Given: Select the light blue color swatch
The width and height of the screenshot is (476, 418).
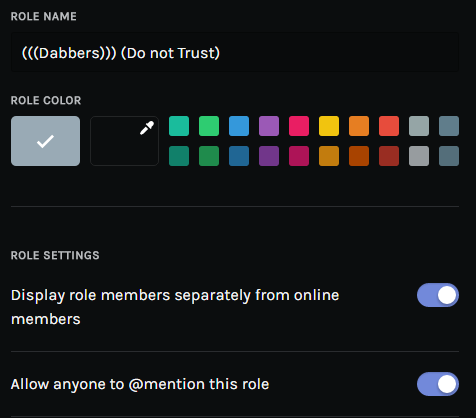Looking at the screenshot, I should click(239, 126).
